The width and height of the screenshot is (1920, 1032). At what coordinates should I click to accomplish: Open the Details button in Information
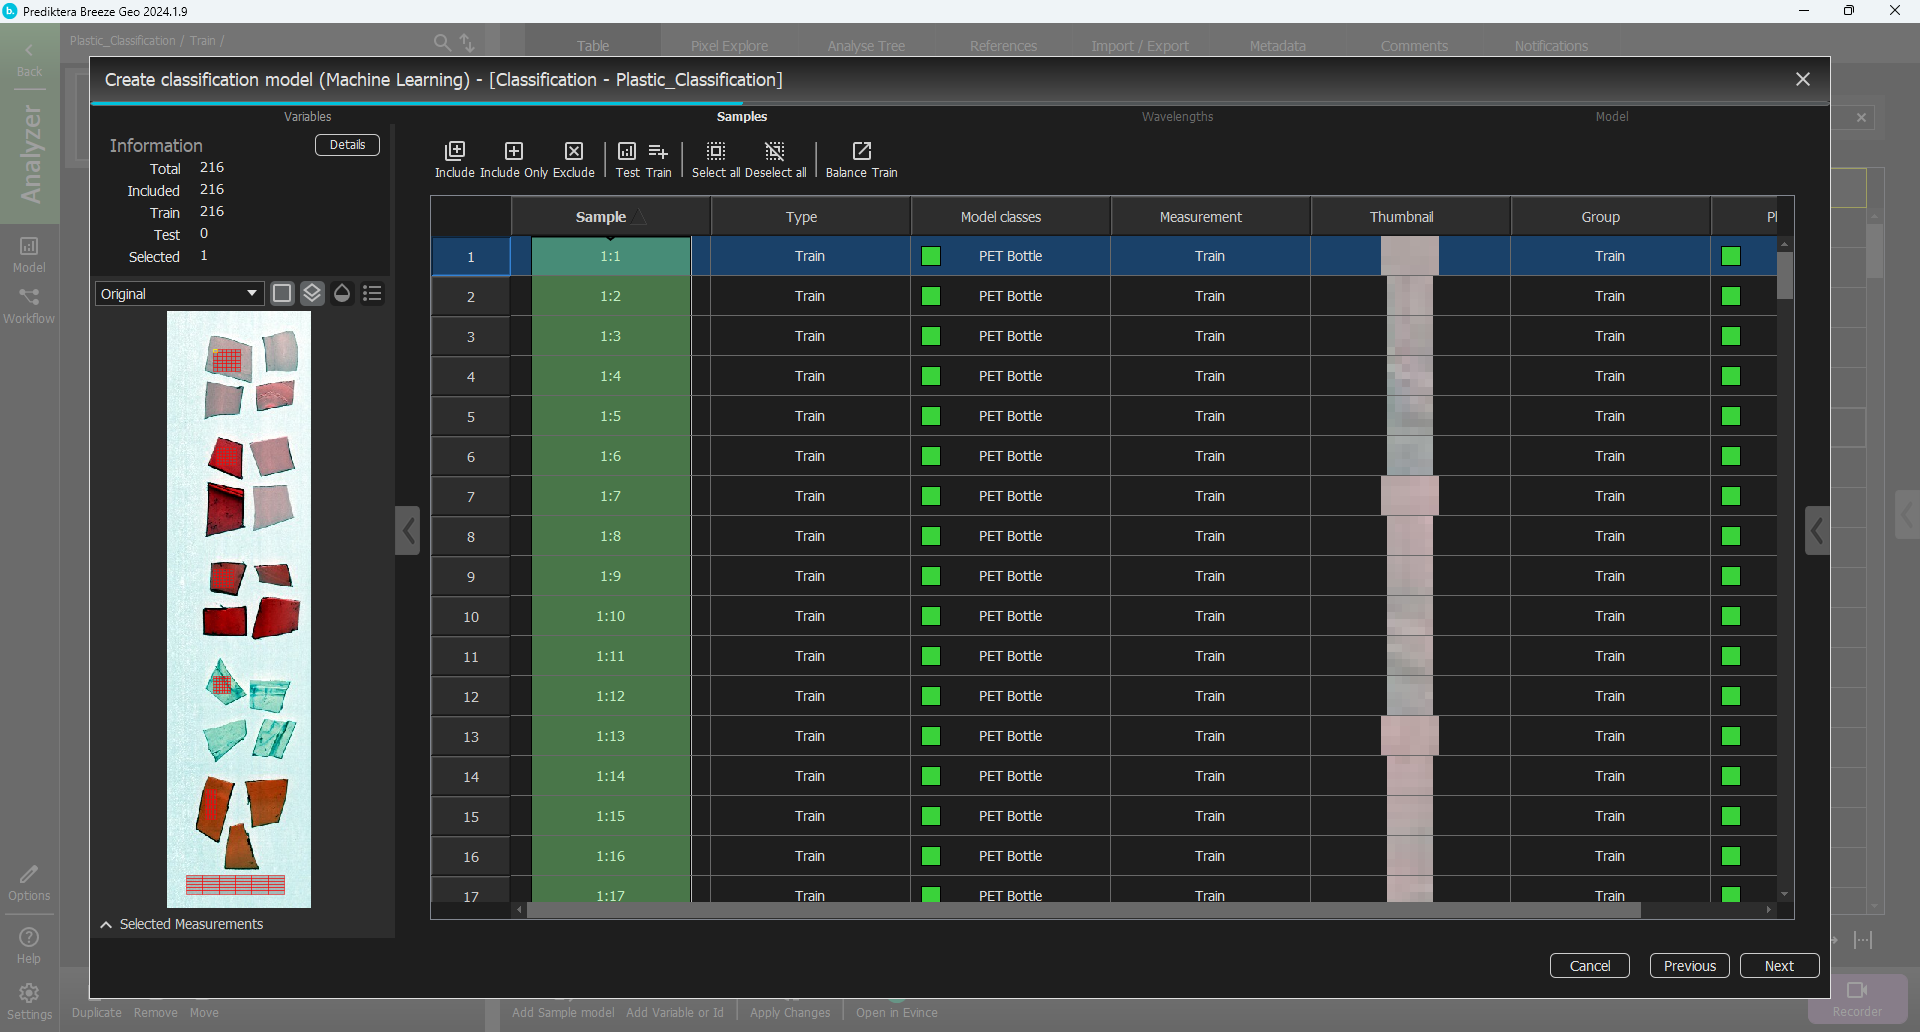[347, 145]
